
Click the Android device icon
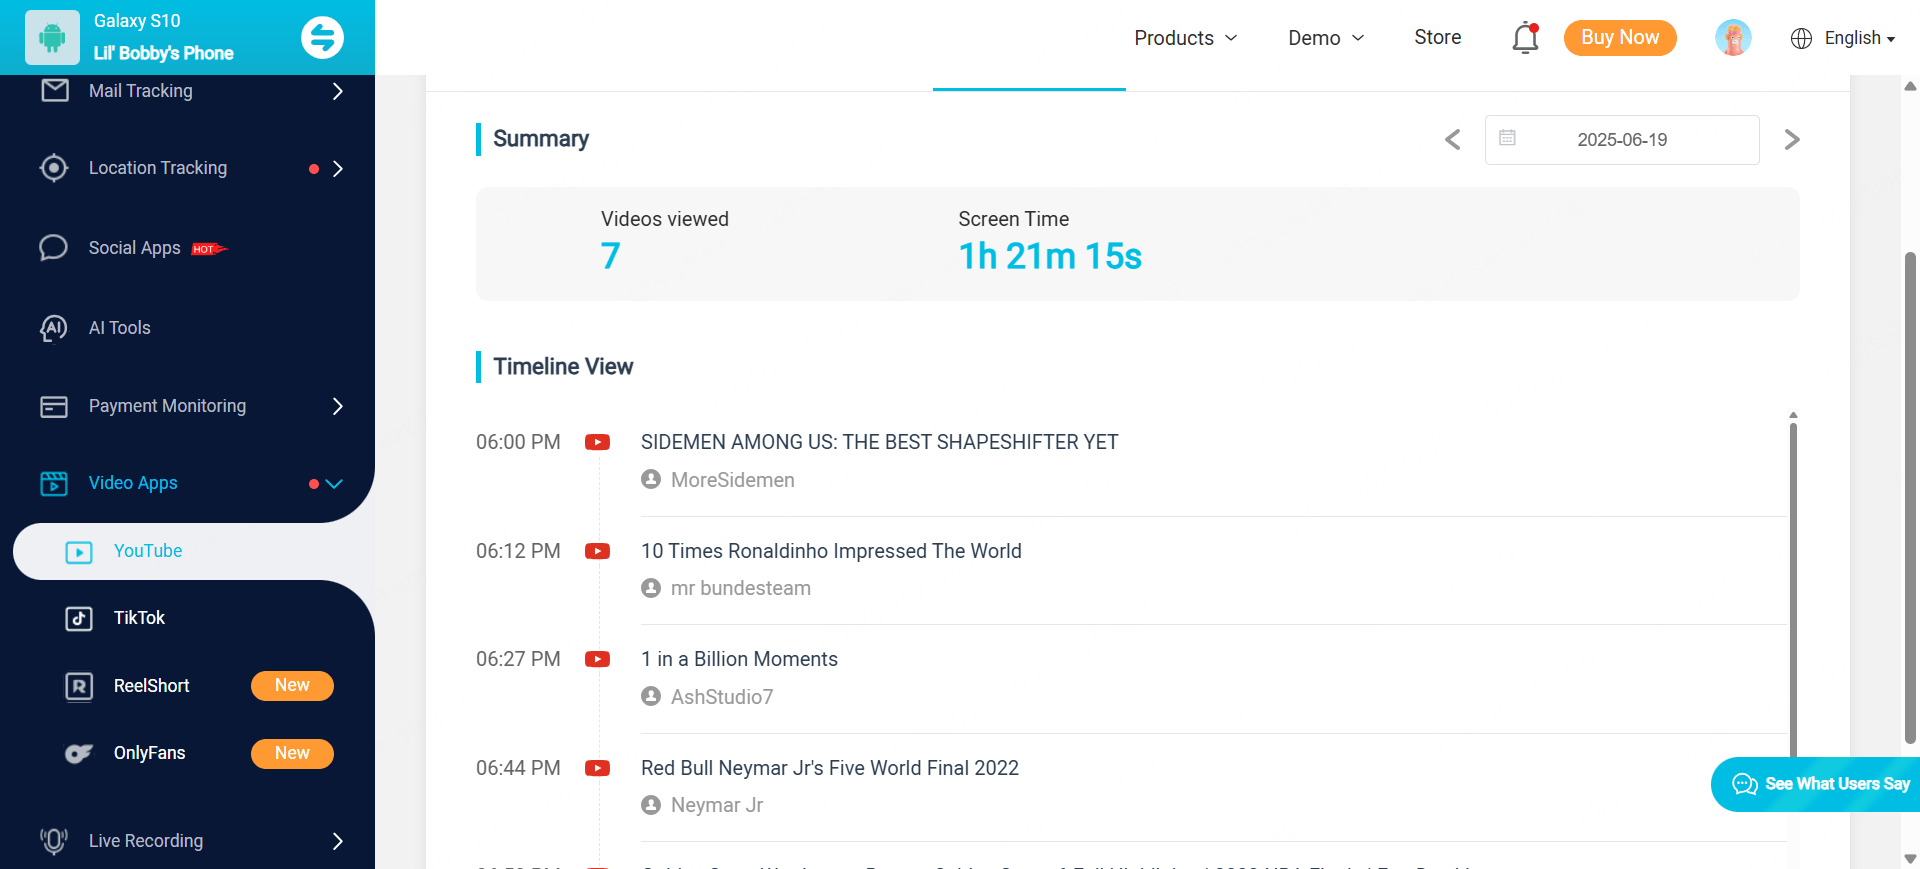click(x=52, y=37)
